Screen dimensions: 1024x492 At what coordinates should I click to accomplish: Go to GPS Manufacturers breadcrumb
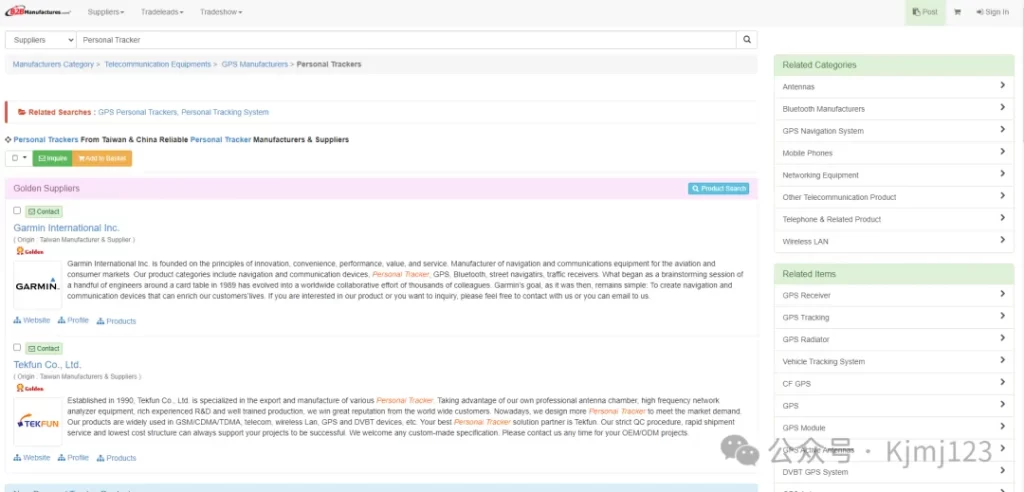click(255, 64)
